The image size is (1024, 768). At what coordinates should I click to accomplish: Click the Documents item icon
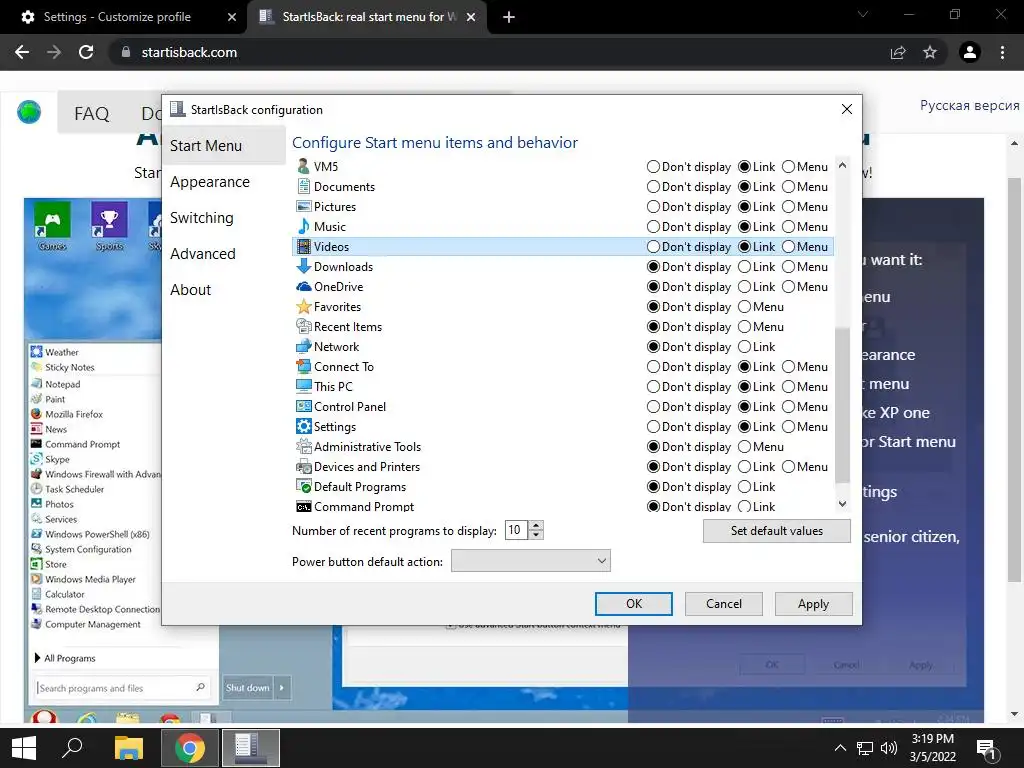click(x=303, y=187)
